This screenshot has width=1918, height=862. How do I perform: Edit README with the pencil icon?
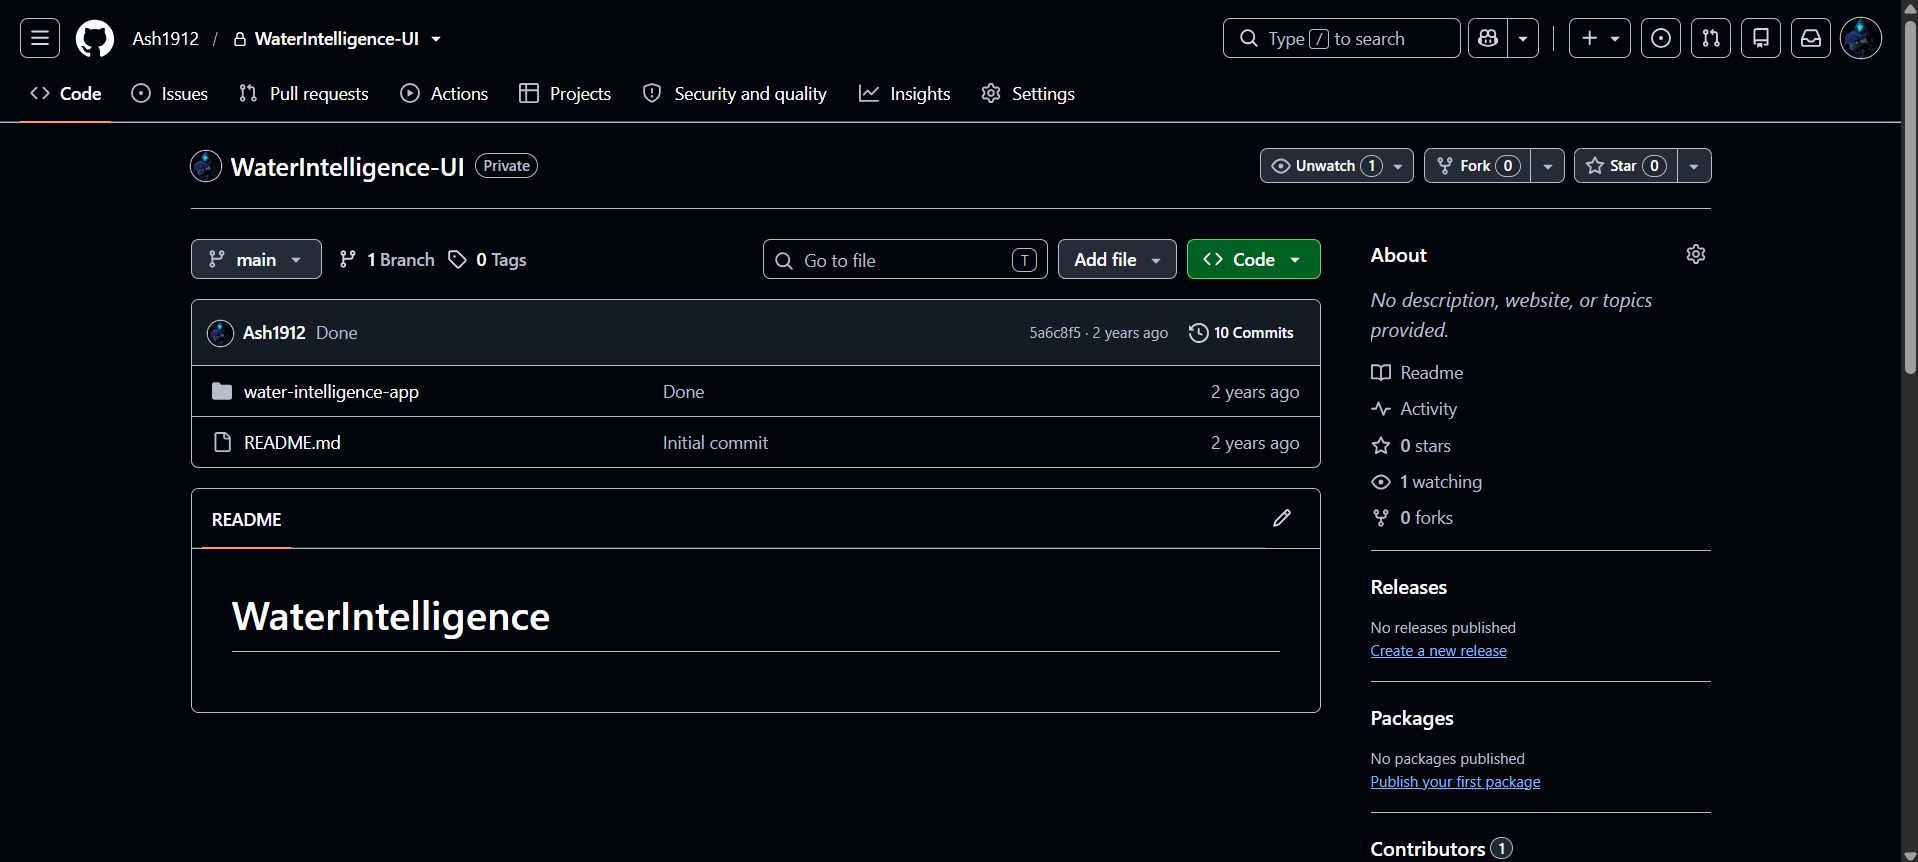tap(1282, 518)
